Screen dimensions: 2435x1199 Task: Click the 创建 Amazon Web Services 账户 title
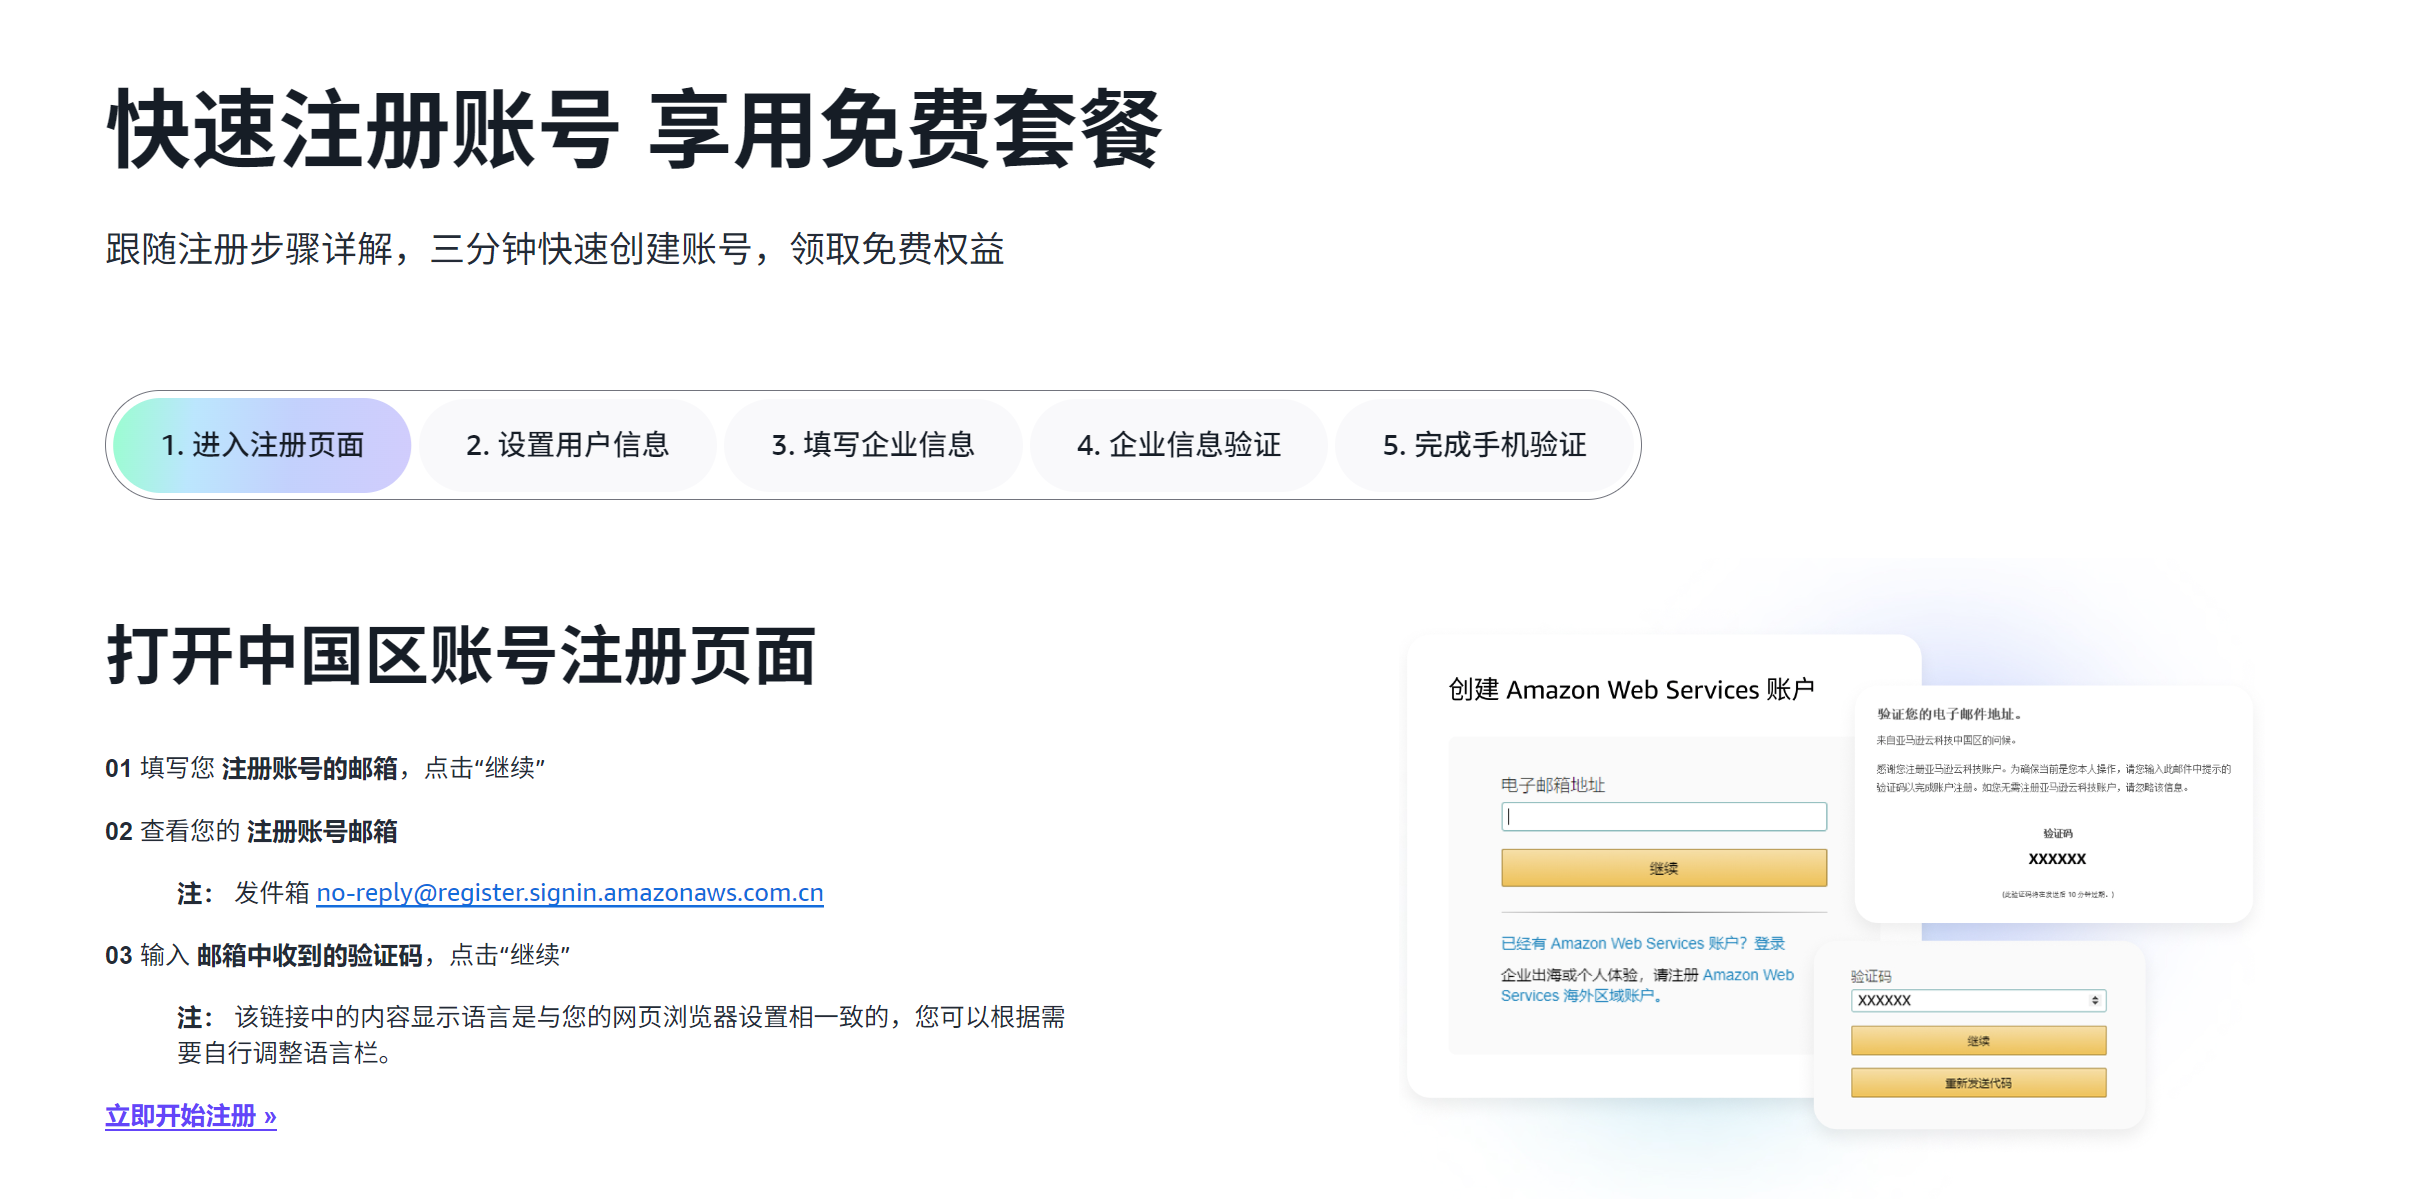pyautogui.click(x=1630, y=689)
